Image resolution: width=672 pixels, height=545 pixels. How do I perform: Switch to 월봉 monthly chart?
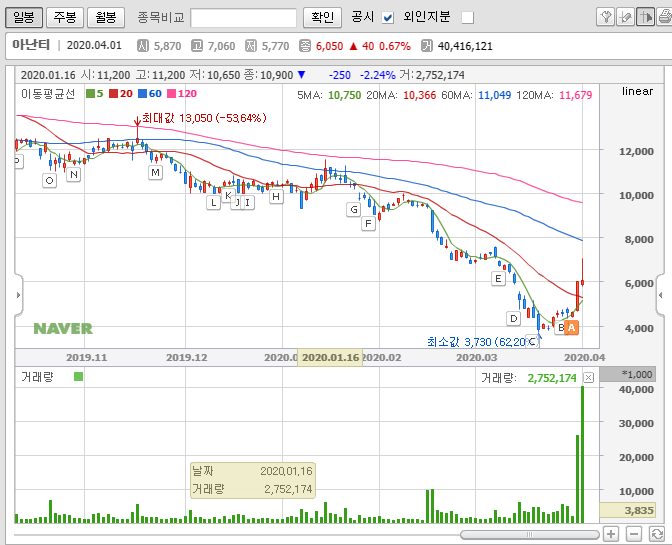(x=106, y=17)
